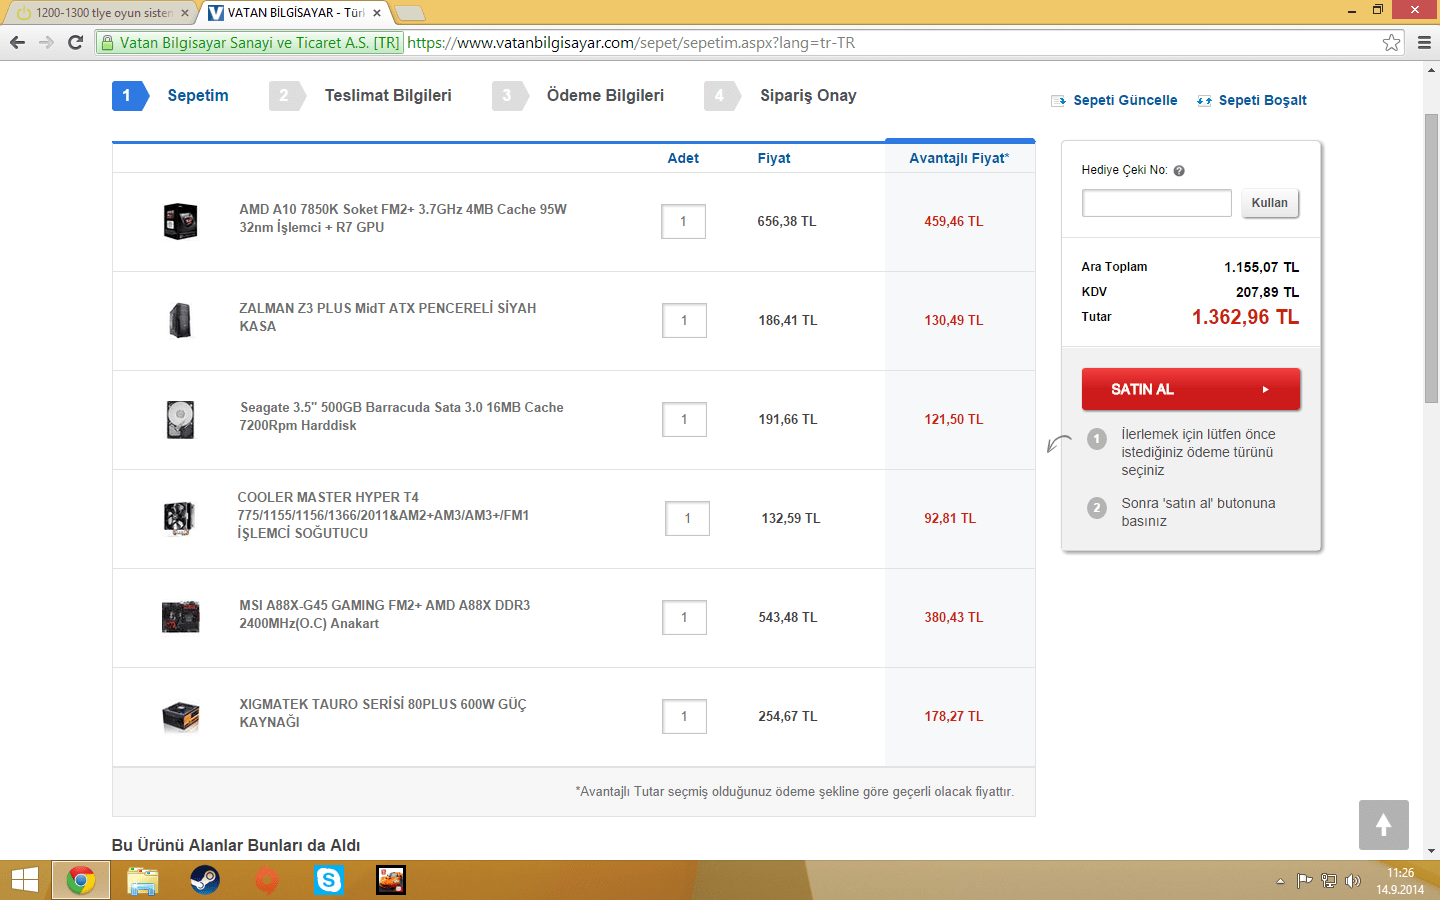
Task: Click quantity field for Seagate Barracuda
Action: 684,420
